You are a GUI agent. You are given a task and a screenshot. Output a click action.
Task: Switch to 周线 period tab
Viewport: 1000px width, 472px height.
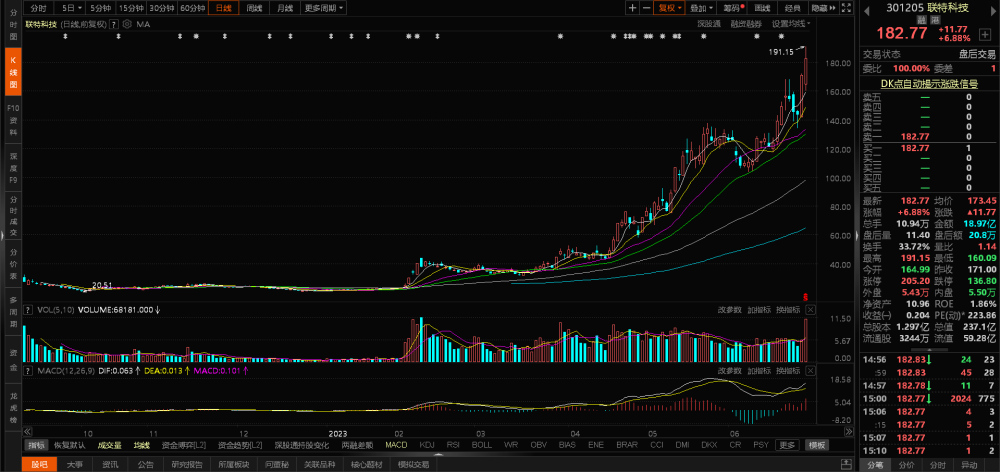pos(254,8)
